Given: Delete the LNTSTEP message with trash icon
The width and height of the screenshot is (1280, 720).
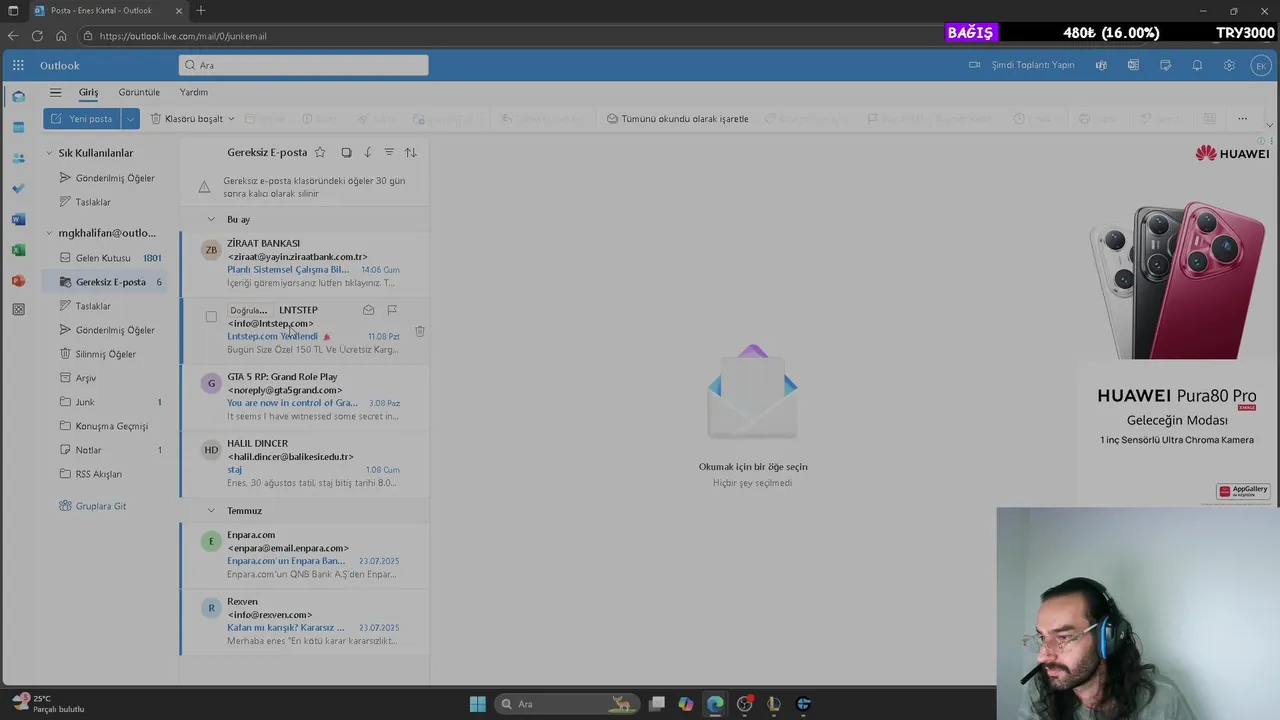Looking at the screenshot, I should [420, 331].
